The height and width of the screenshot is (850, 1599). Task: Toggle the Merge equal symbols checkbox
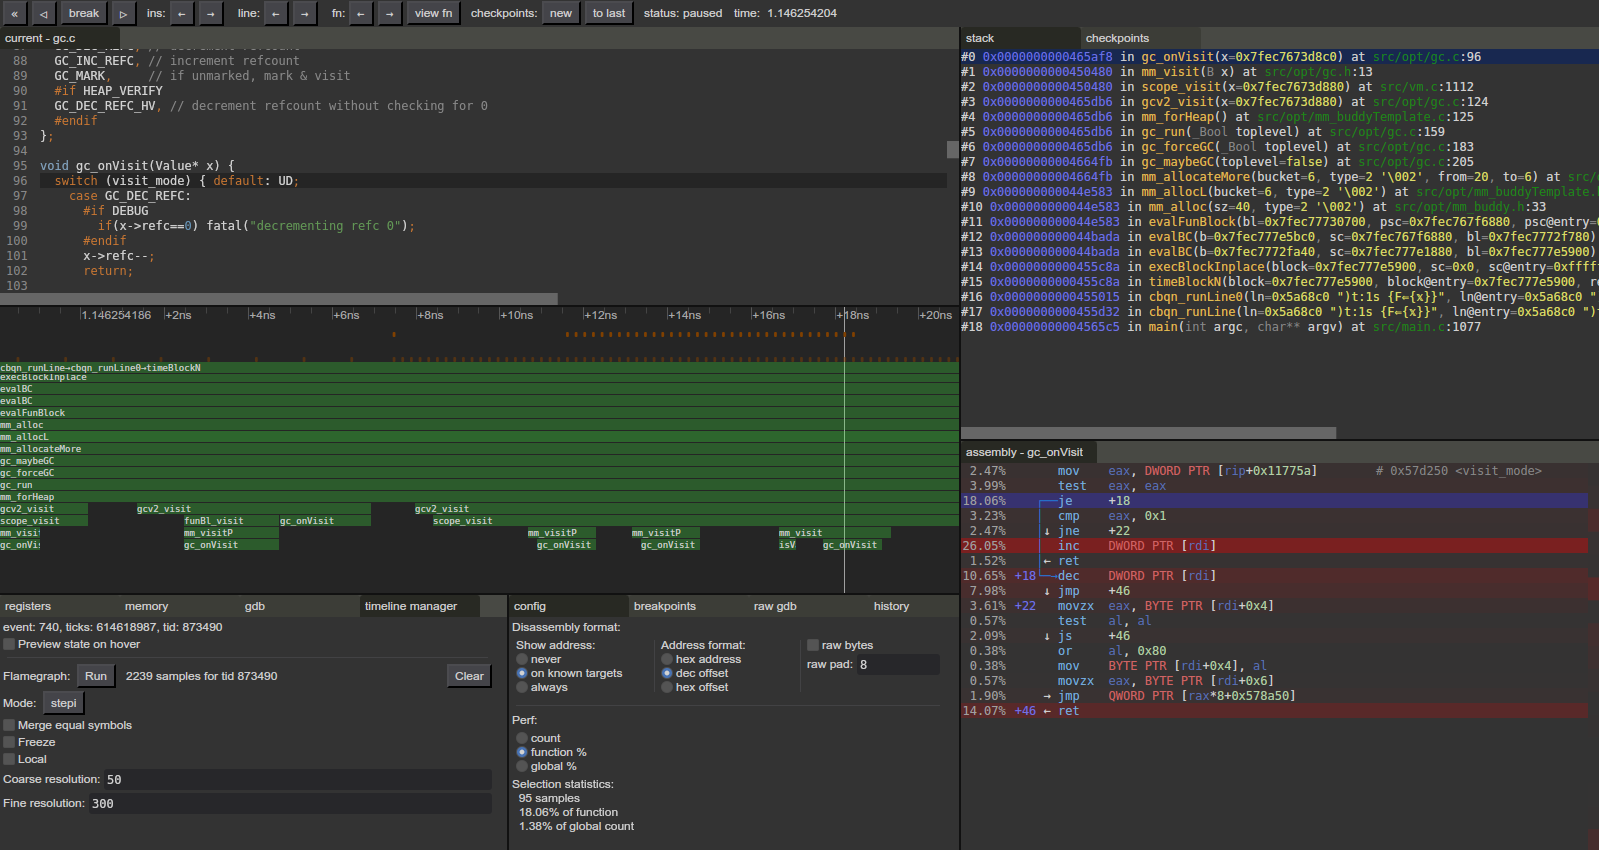(9, 725)
